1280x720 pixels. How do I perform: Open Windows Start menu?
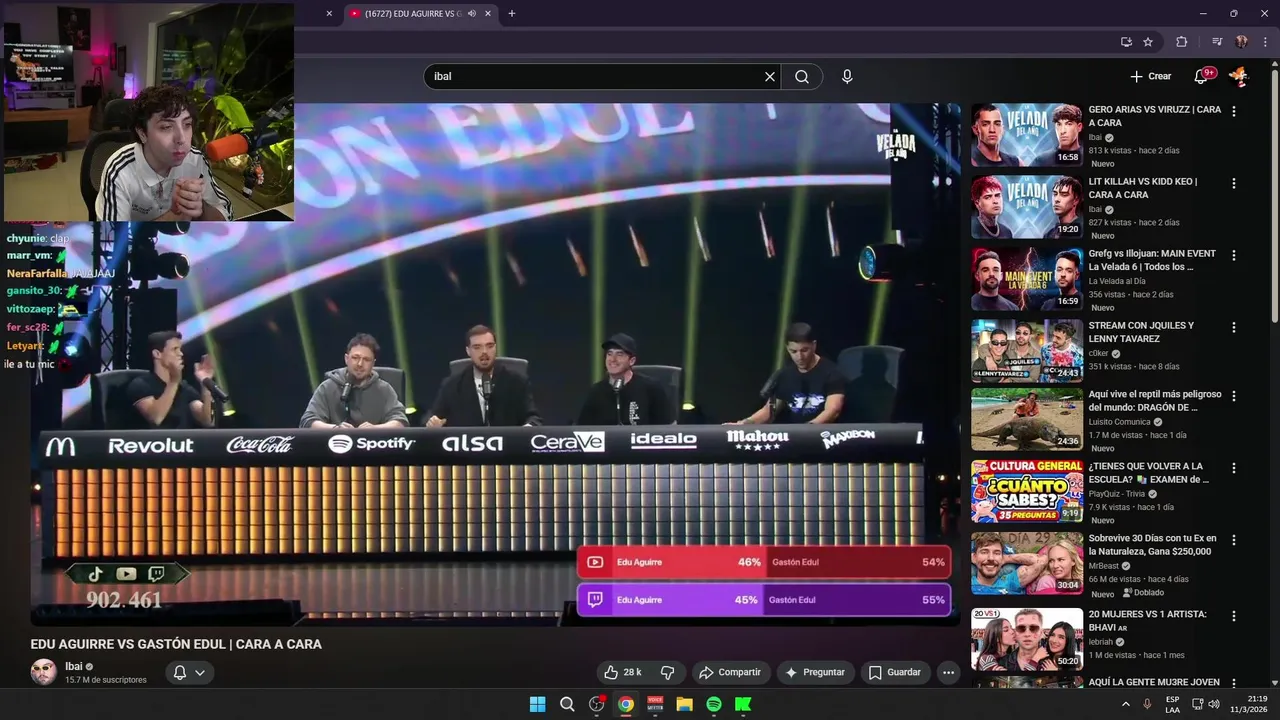(537, 704)
